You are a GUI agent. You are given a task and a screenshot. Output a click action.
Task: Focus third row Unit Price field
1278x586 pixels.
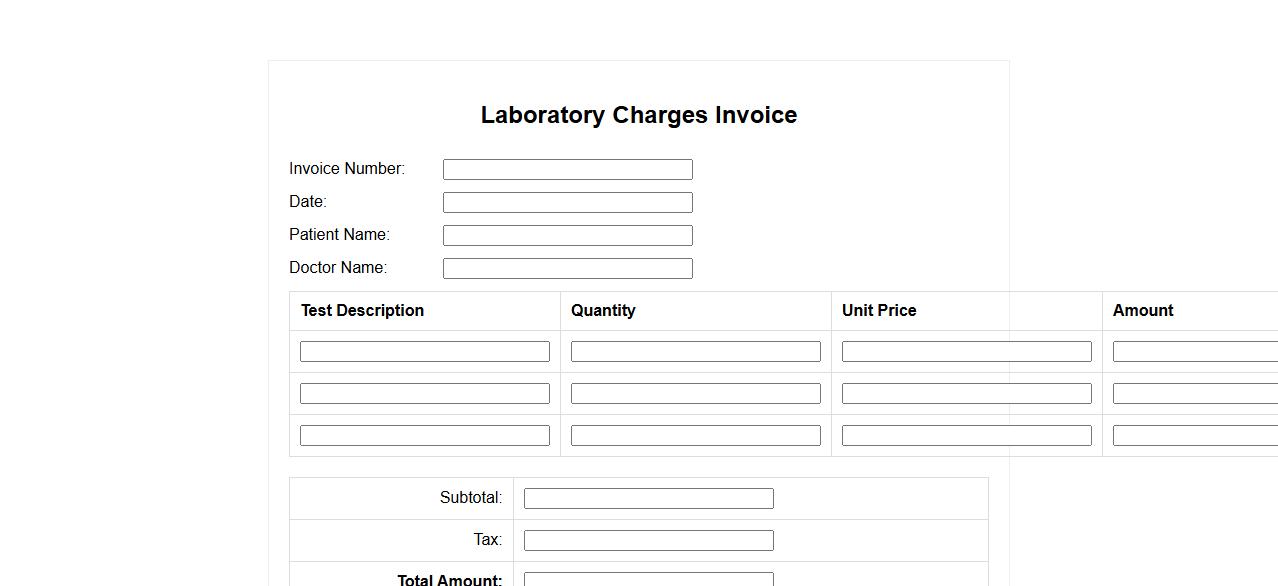click(966, 435)
